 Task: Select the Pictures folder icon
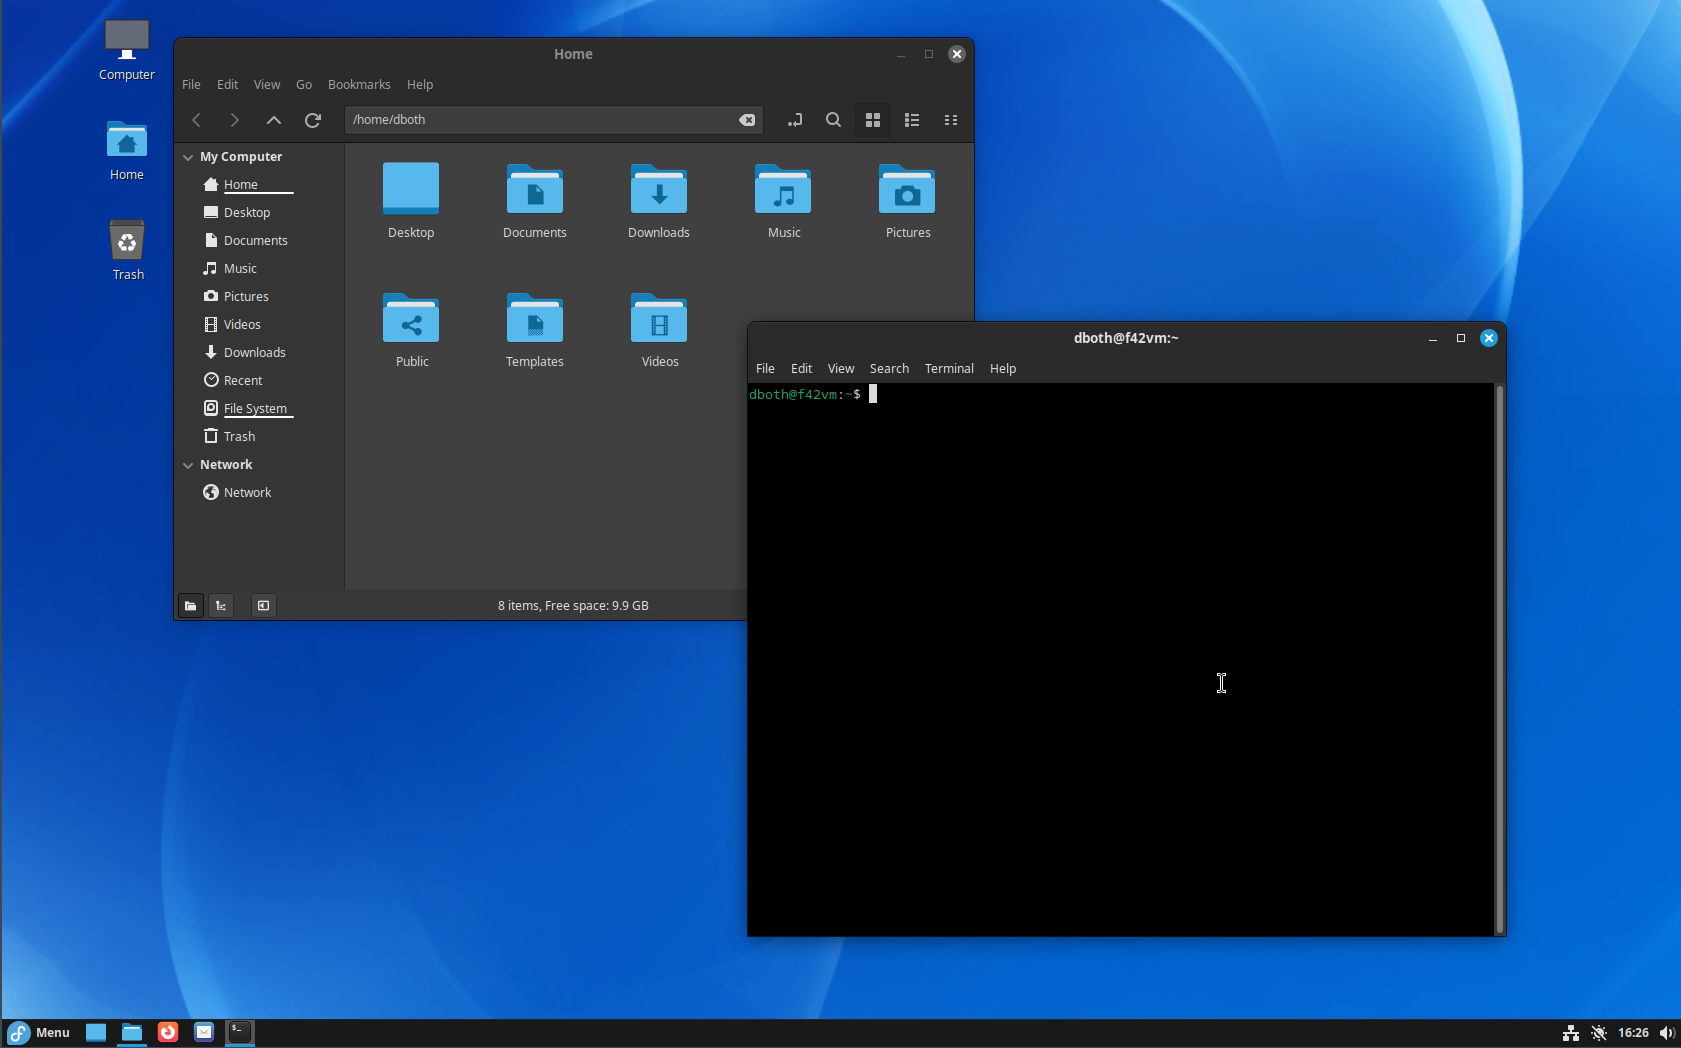pyautogui.click(x=907, y=189)
